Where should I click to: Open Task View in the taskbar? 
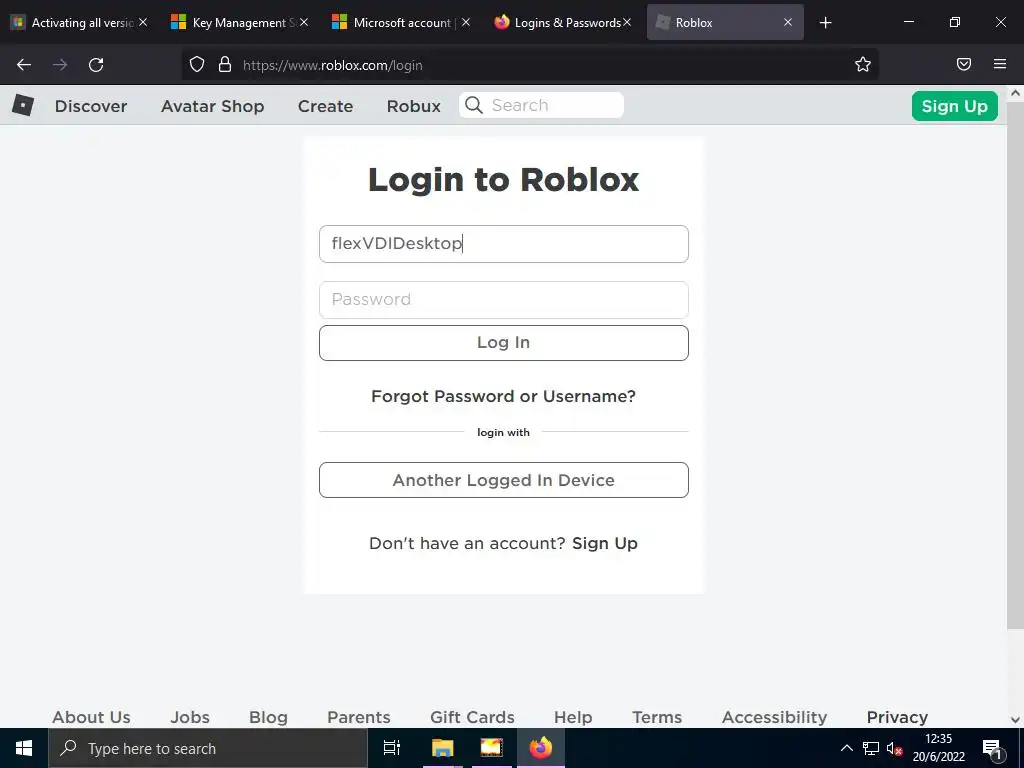tap(392, 748)
